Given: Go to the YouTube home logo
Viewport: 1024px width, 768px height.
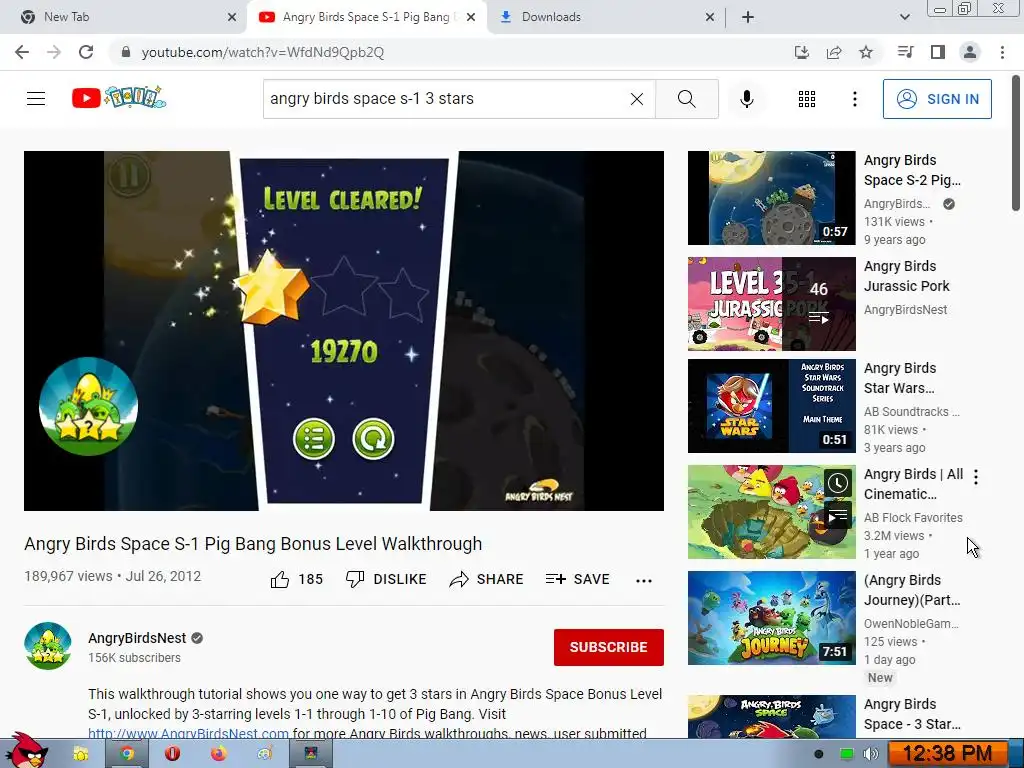Looking at the screenshot, I should [119, 98].
